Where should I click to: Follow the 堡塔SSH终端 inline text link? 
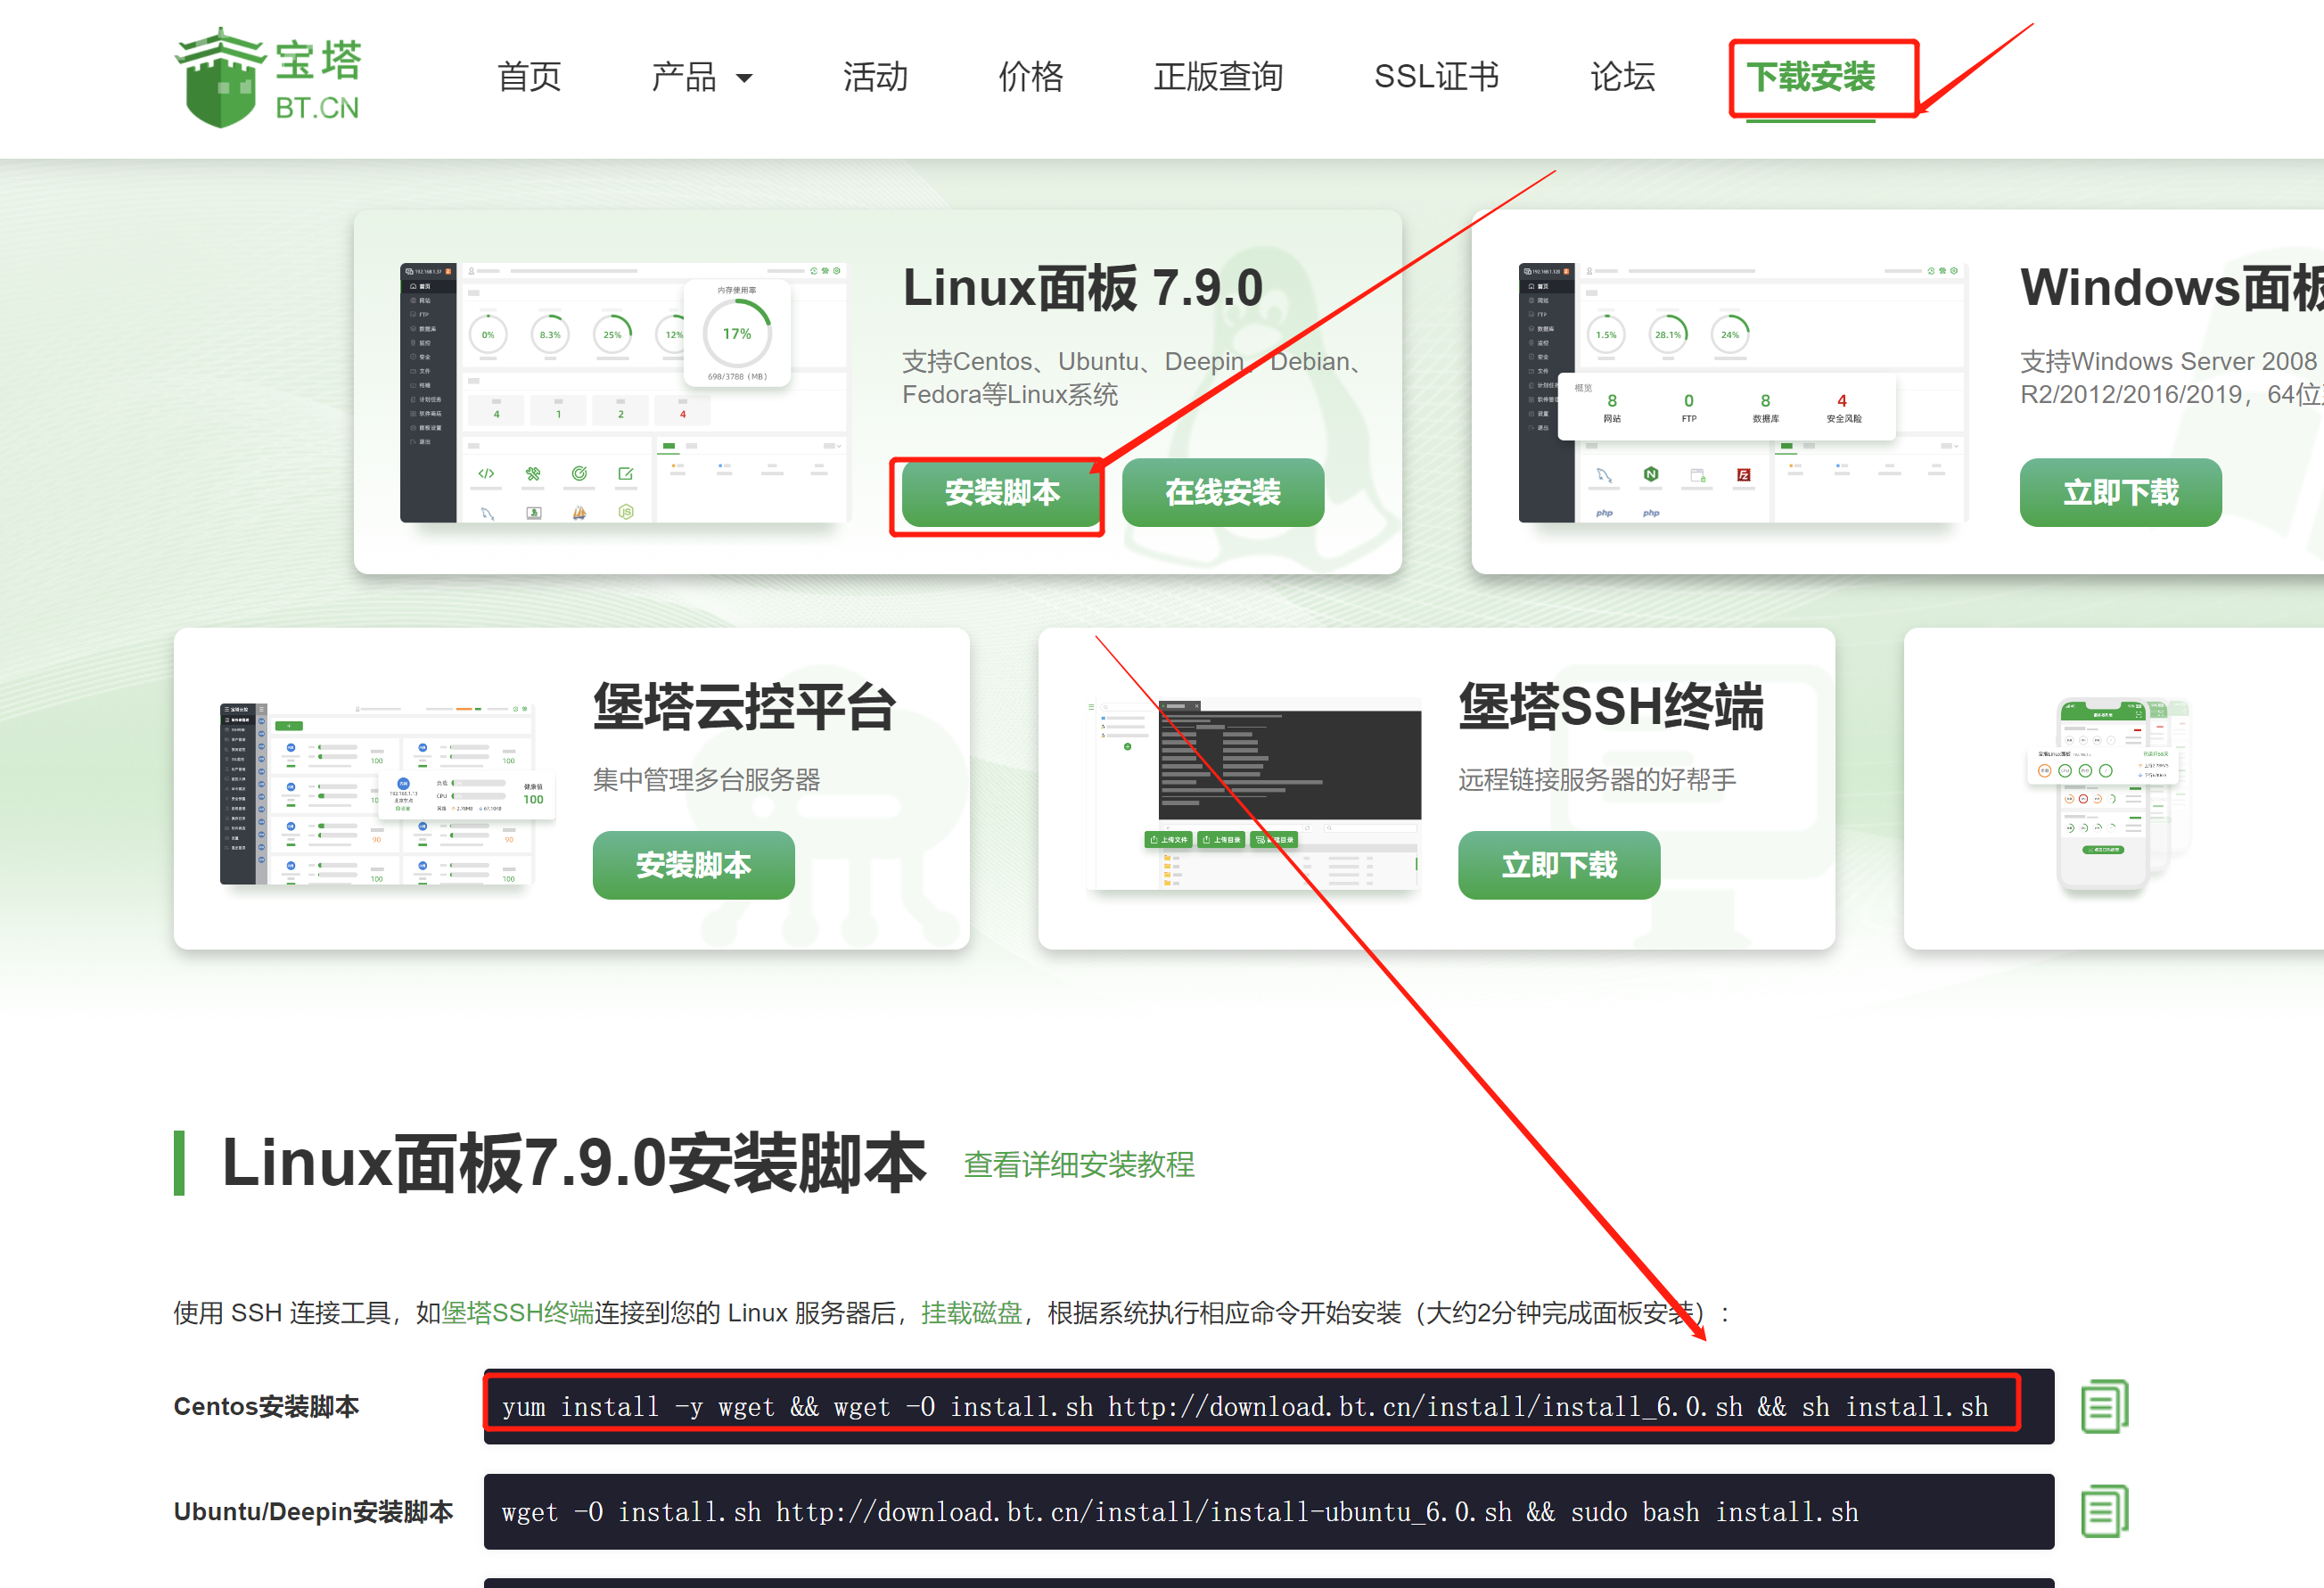(x=518, y=1312)
